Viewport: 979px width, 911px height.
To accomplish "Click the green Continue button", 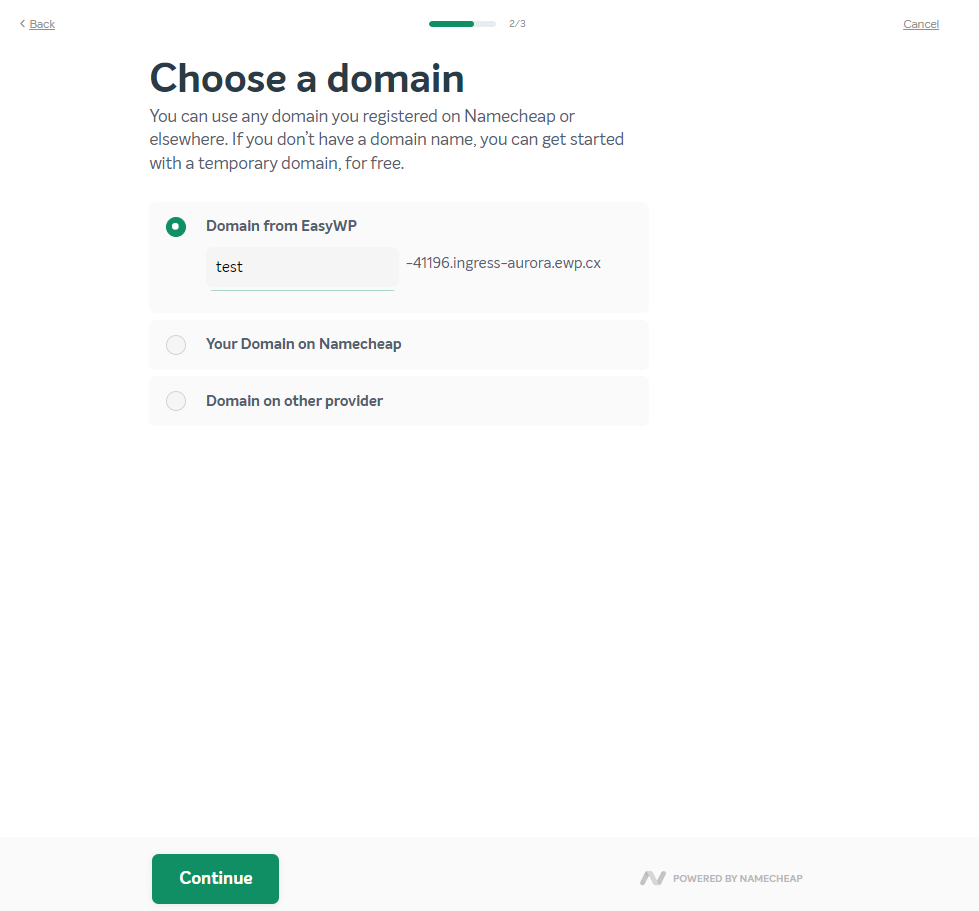I will [215, 879].
